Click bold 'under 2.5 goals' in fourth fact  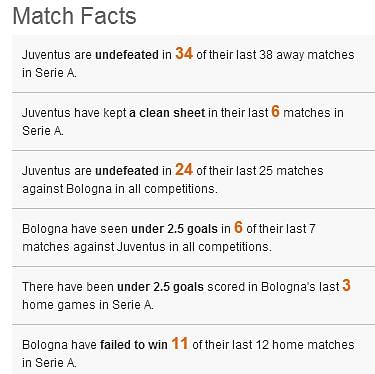(174, 229)
